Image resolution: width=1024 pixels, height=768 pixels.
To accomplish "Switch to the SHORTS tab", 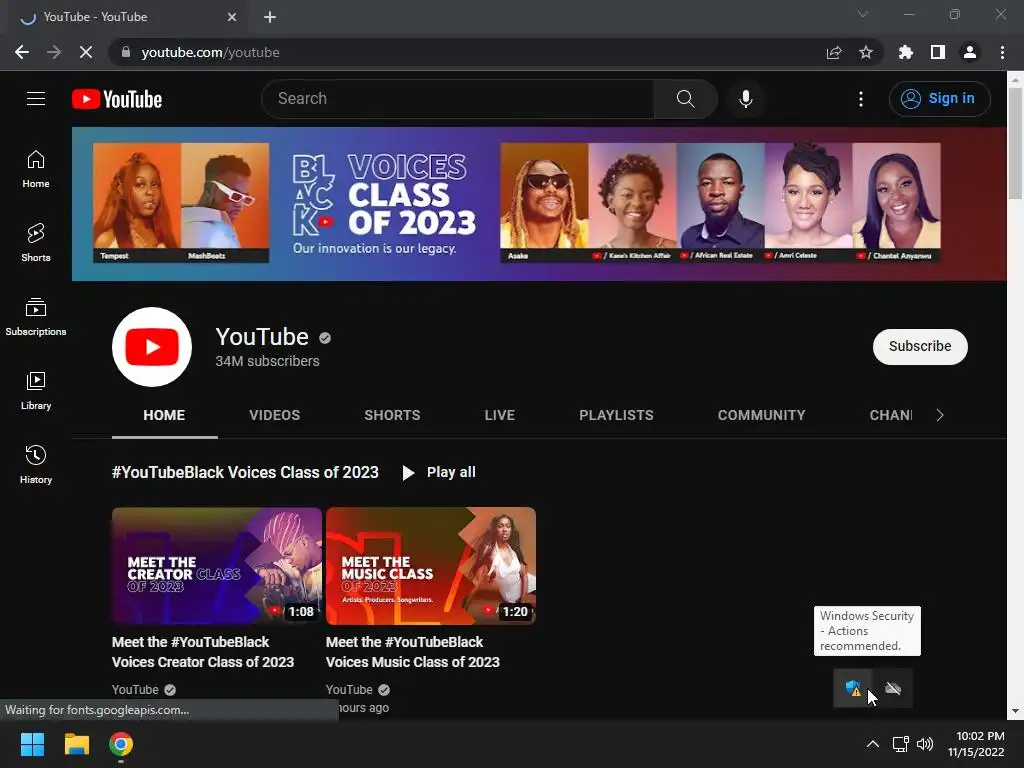I will (x=392, y=415).
